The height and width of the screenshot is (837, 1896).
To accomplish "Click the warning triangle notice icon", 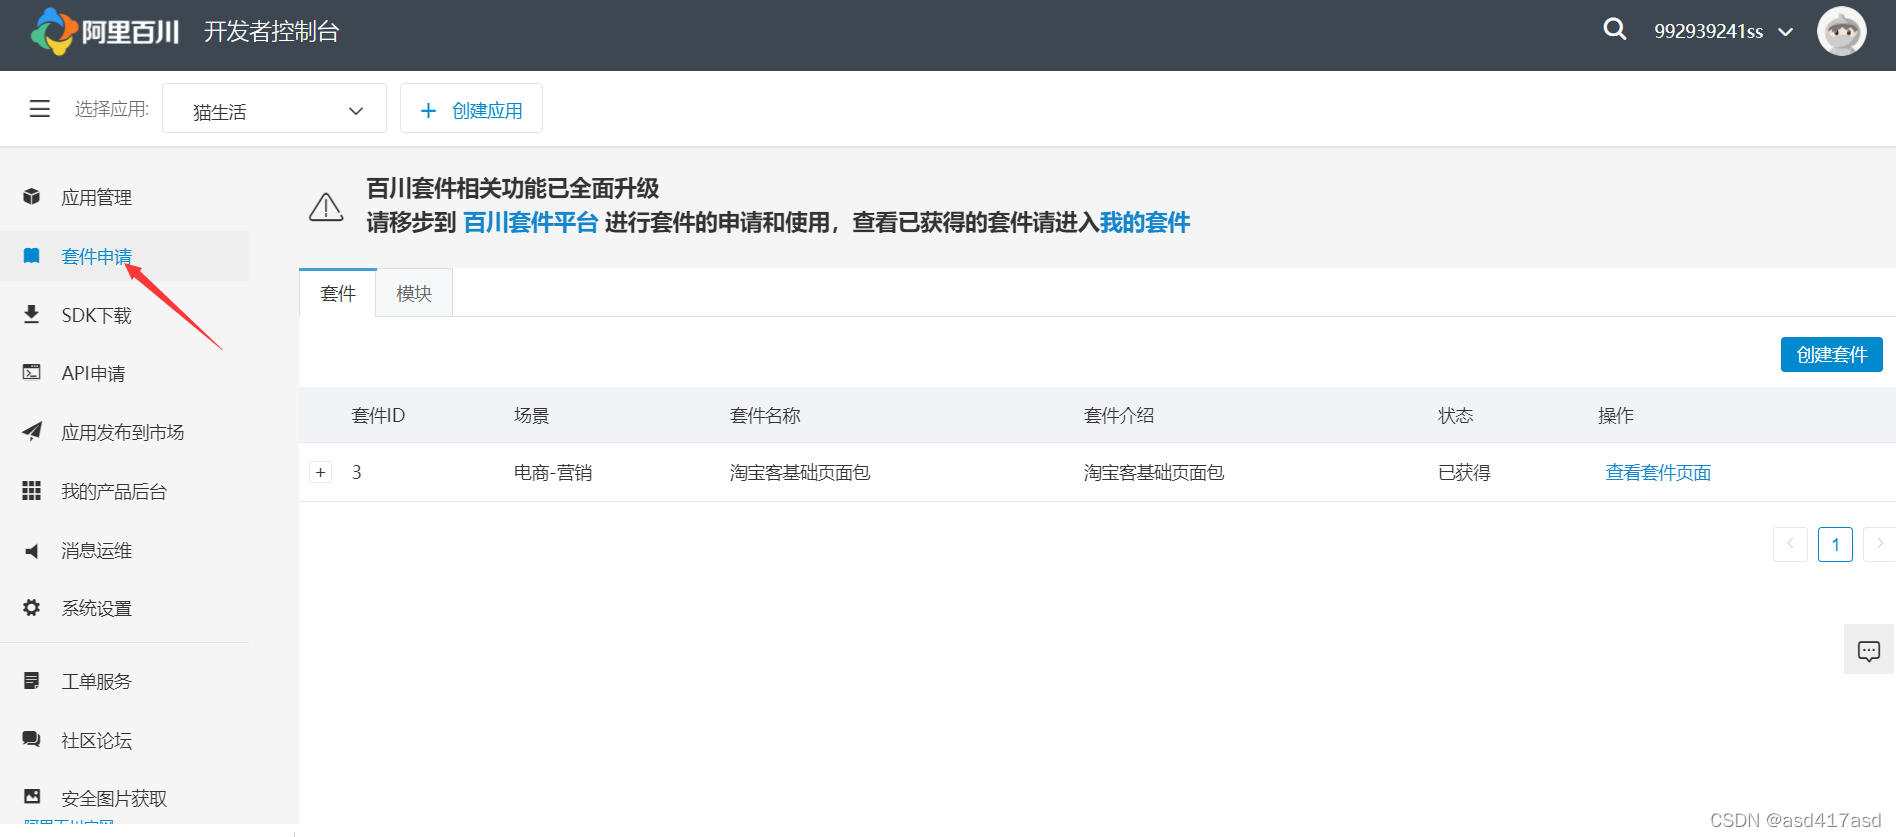I will click(326, 207).
